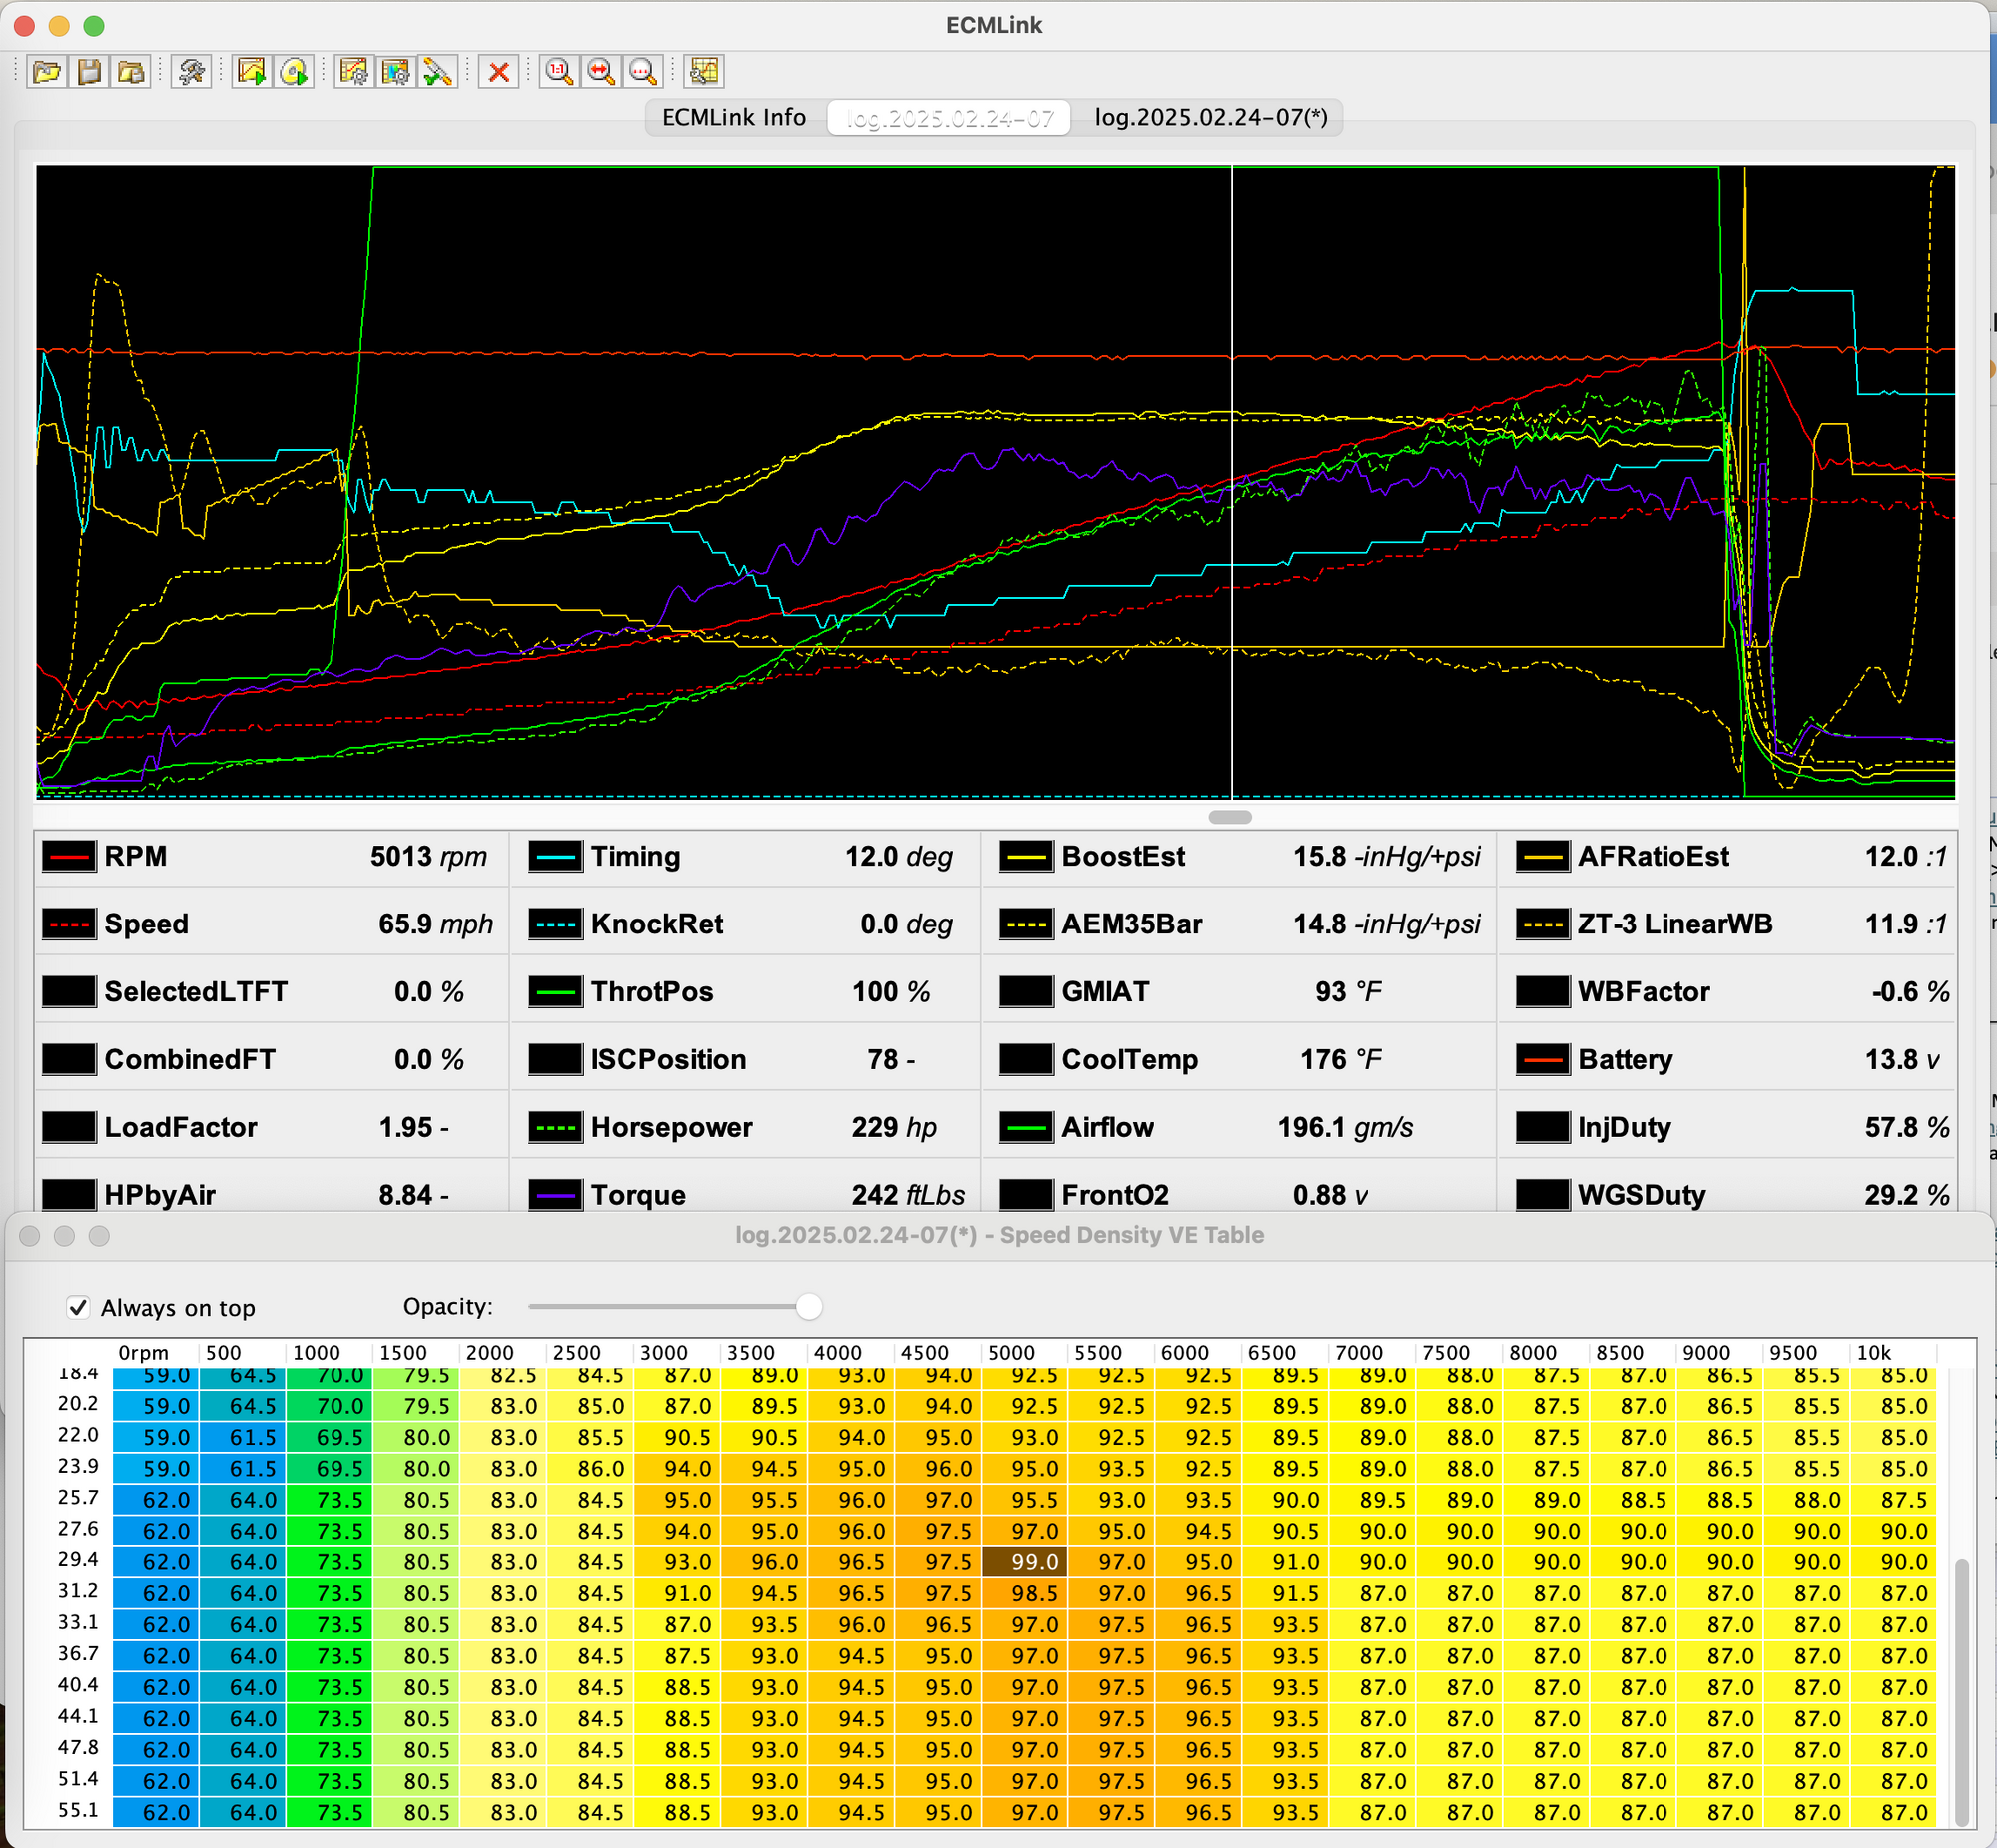Click the 98.5 cell in VE table
This screenshot has height=1848, width=1997.
pos(1025,1593)
